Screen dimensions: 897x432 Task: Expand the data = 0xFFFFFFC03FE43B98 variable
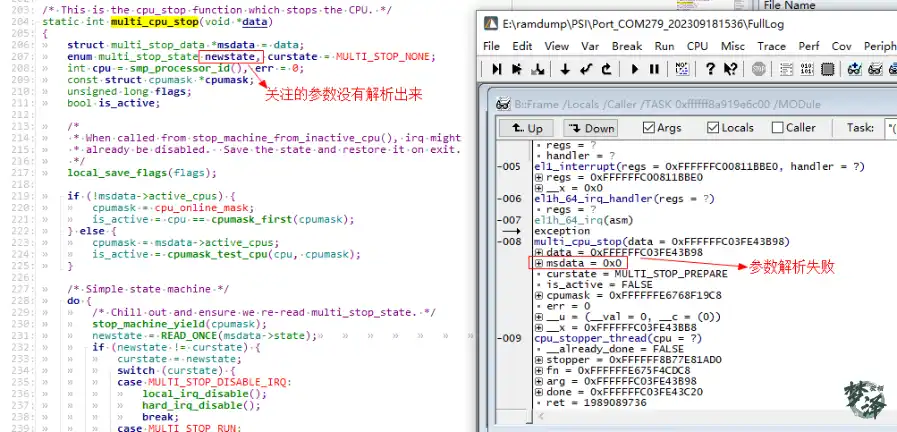coord(539,252)
